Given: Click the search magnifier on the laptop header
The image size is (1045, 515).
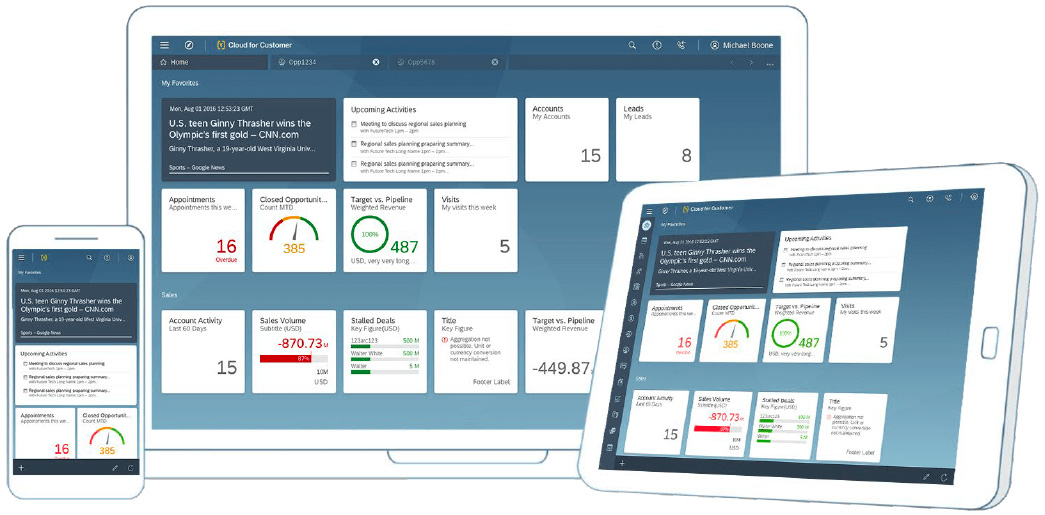Looking at the screenshot, I should click(x=632, y=45).
